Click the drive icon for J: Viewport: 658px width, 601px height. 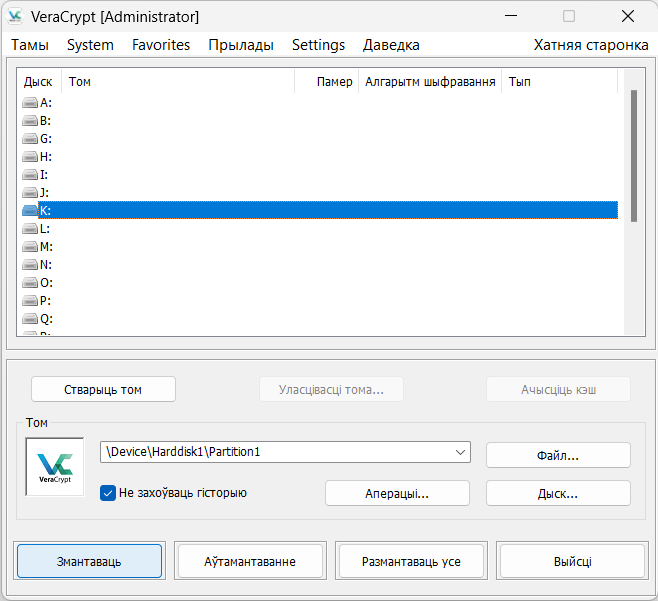30,193
